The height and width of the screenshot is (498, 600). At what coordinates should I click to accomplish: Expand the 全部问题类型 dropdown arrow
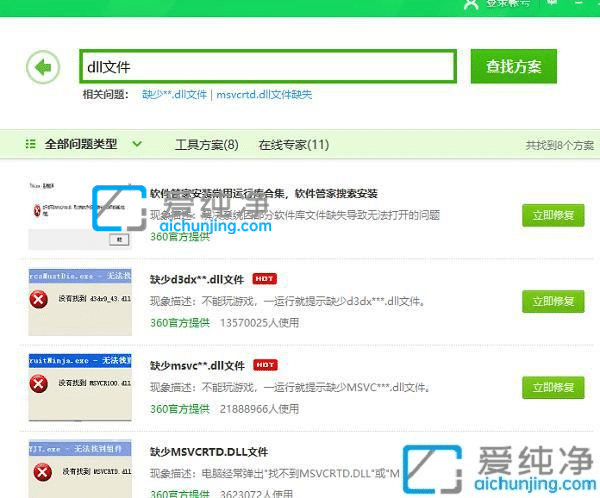click(137, 144)
